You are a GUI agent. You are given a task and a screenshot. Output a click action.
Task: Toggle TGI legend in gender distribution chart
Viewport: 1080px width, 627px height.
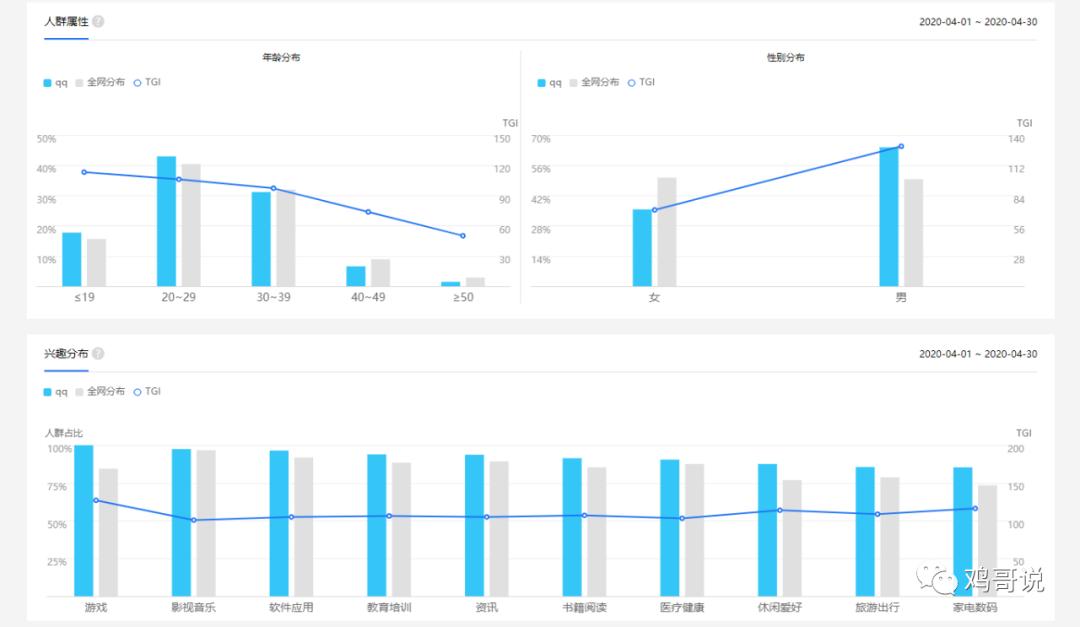click(641, 82)
